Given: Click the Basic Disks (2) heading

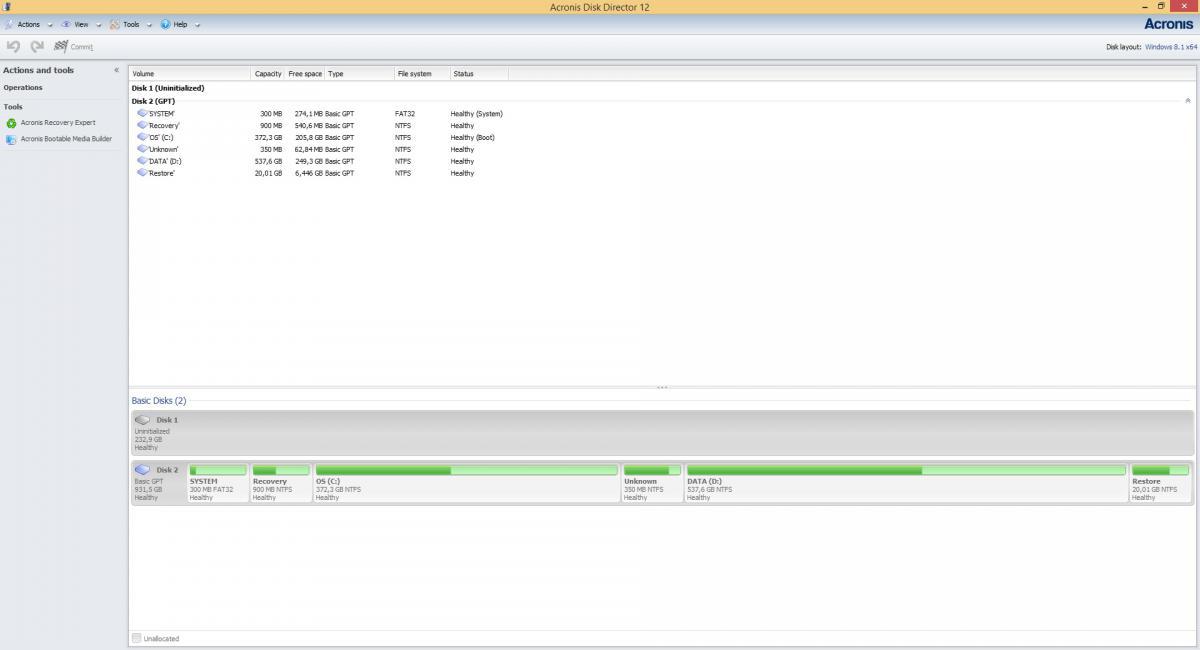Looking at the screenshot, I should [159, 401].
